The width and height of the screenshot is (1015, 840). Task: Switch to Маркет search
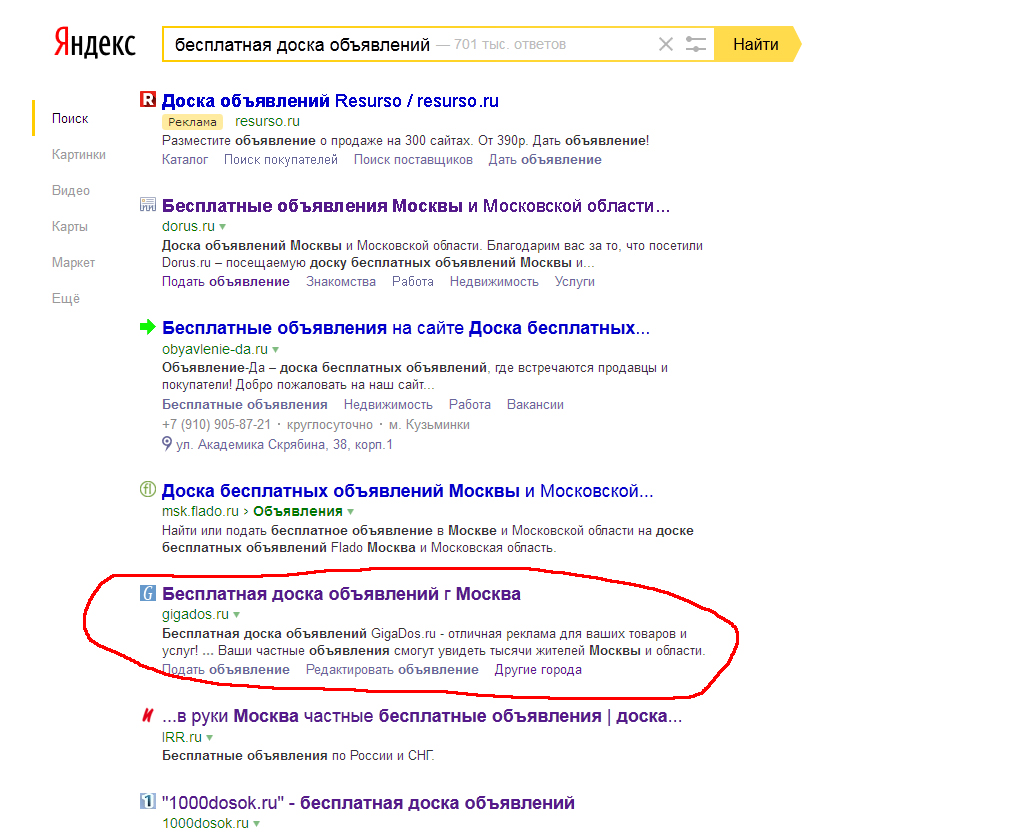point(74,263)
